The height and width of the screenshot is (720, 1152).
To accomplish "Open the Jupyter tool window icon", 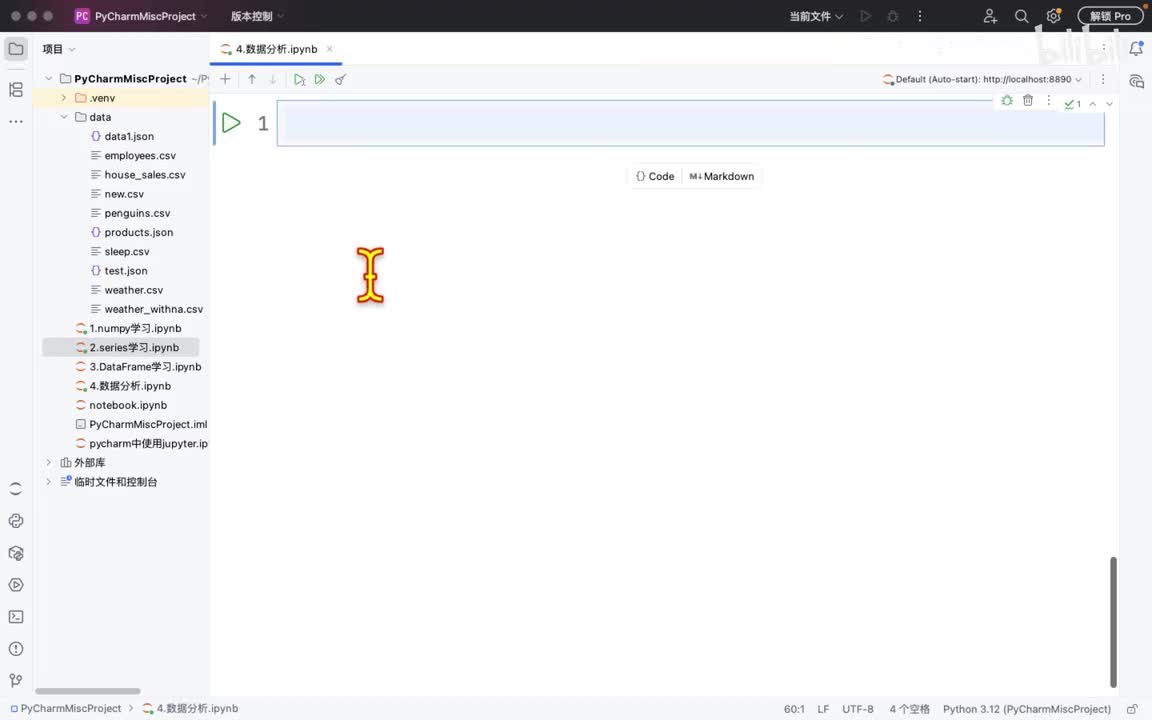I will tap(15, 489).
